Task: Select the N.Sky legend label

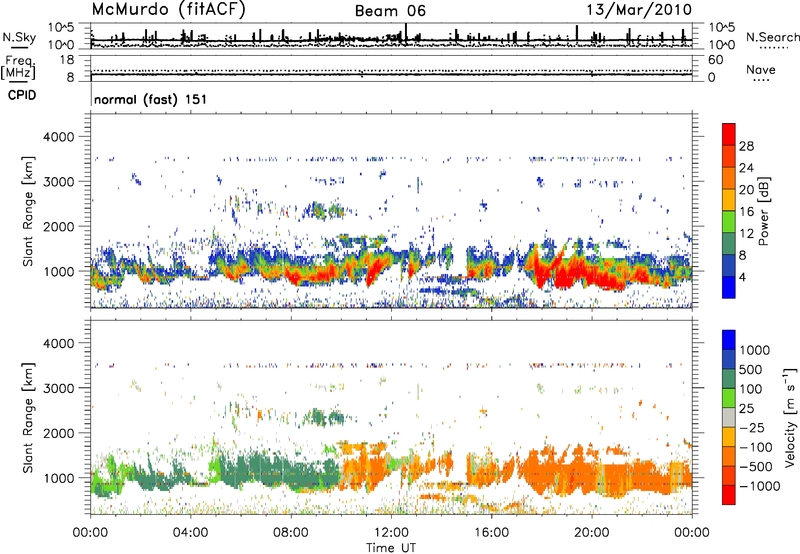Action: [x=19, y=37]
